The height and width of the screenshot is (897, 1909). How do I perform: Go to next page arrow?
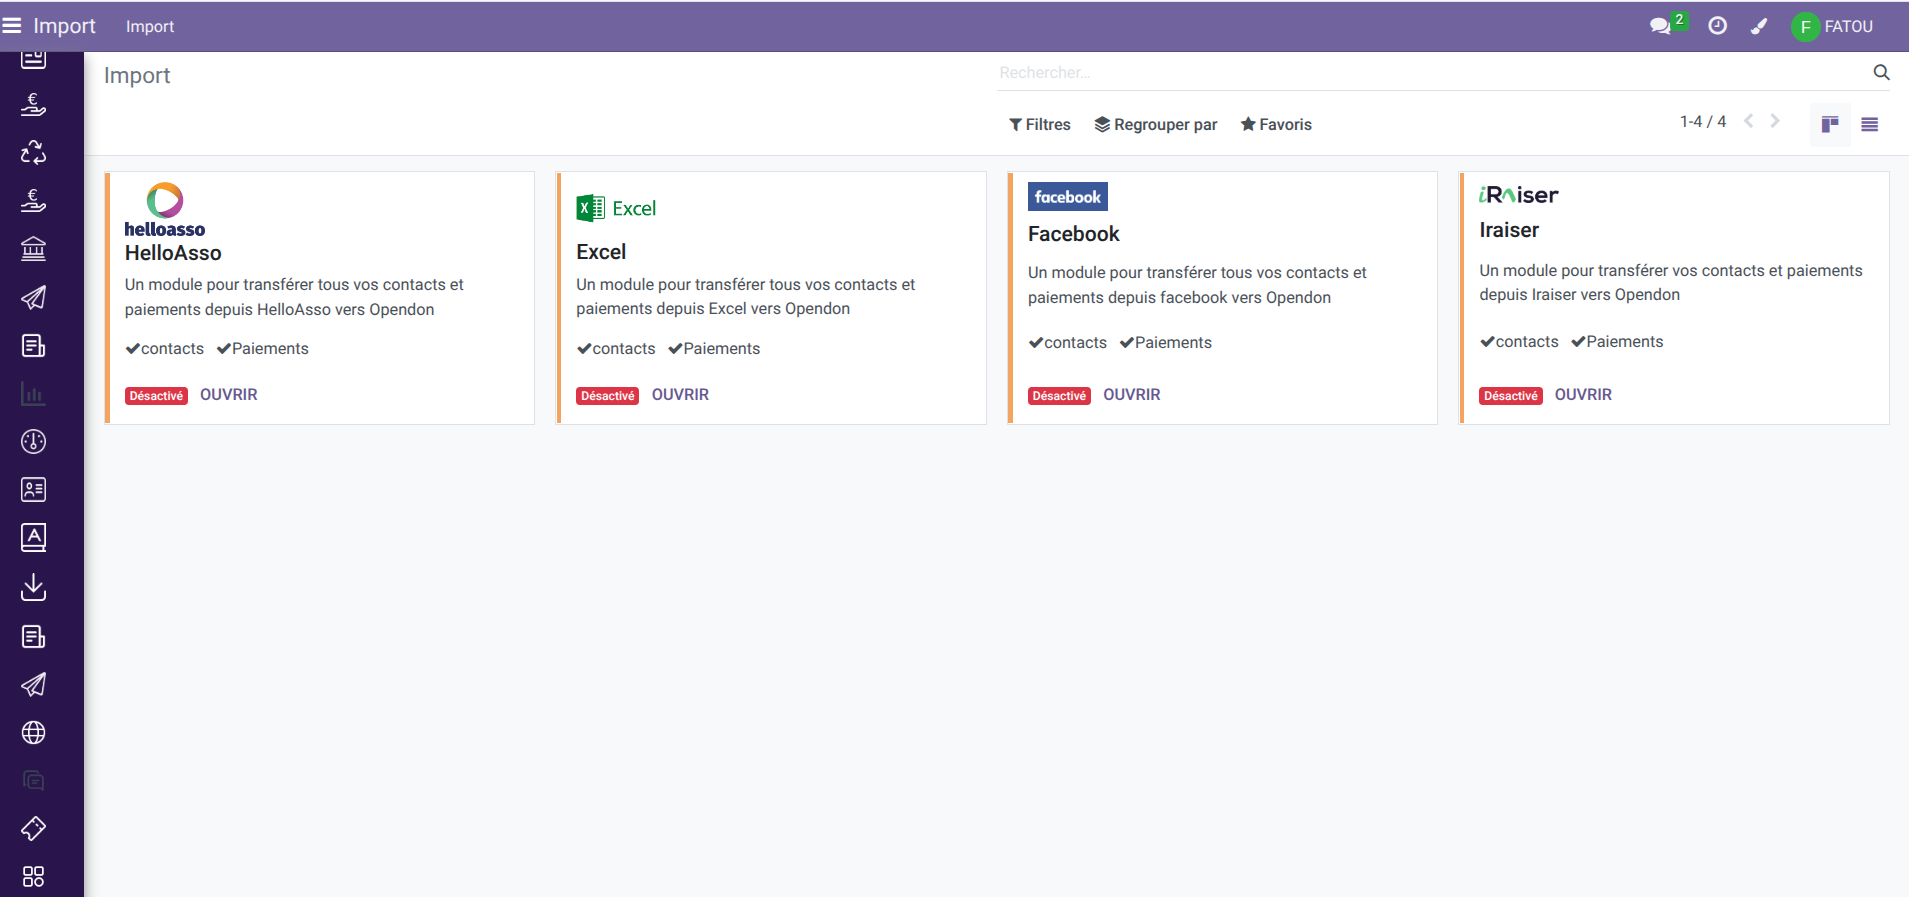(x=1775, y=121)
